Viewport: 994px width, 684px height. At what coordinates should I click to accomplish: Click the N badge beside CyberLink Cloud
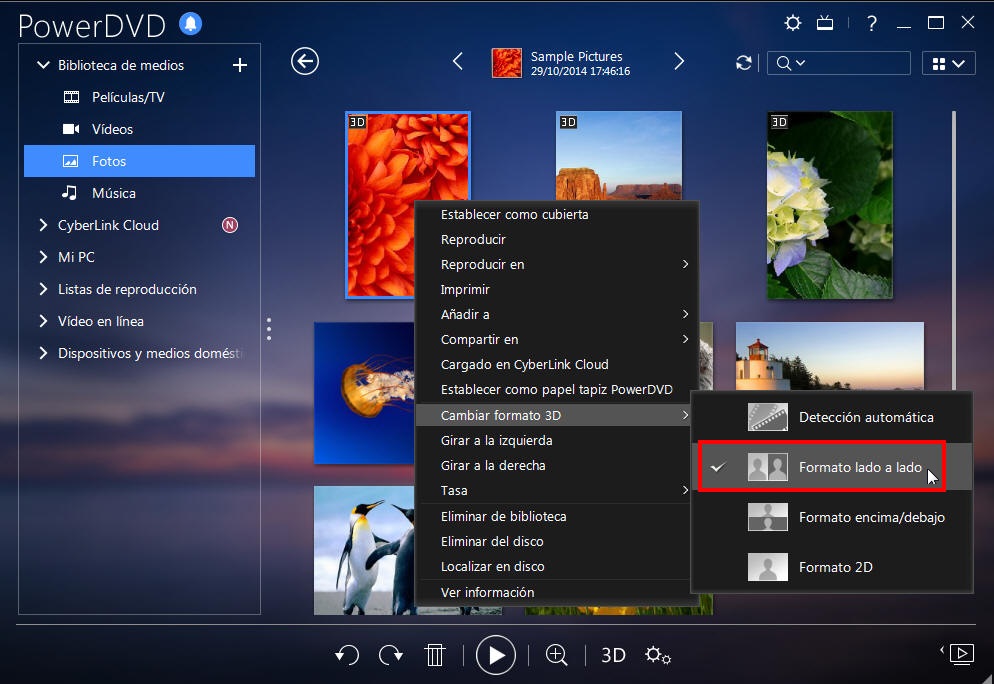pyautogui.click(x=229, y=225)
